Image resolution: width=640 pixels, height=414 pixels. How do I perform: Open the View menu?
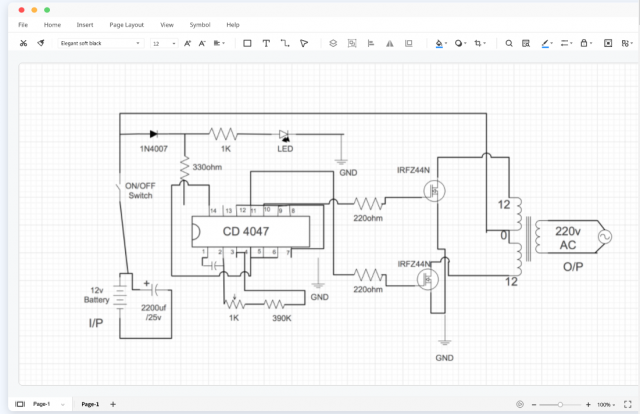coord(167,24)
